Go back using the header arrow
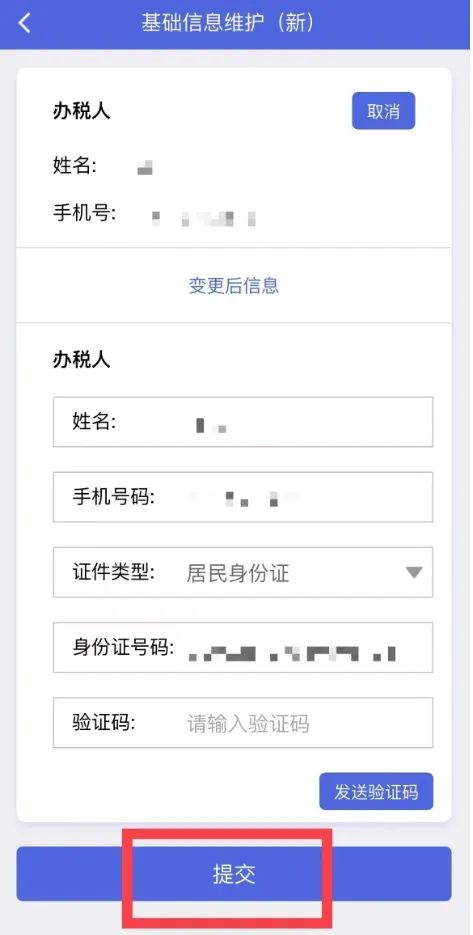 pos(24,23)
